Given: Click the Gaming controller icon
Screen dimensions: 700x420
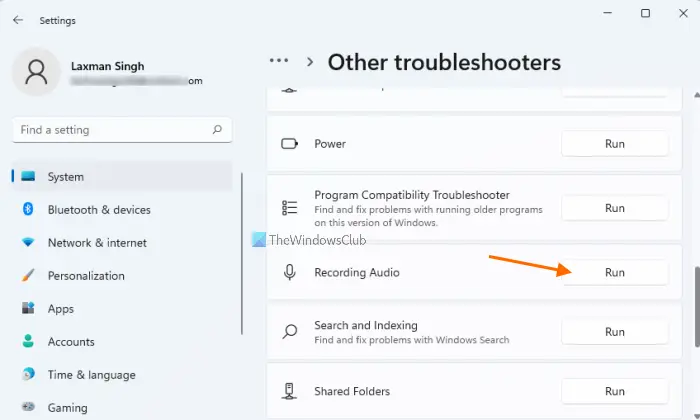Looking at the screenshot, I should [28, 407].
